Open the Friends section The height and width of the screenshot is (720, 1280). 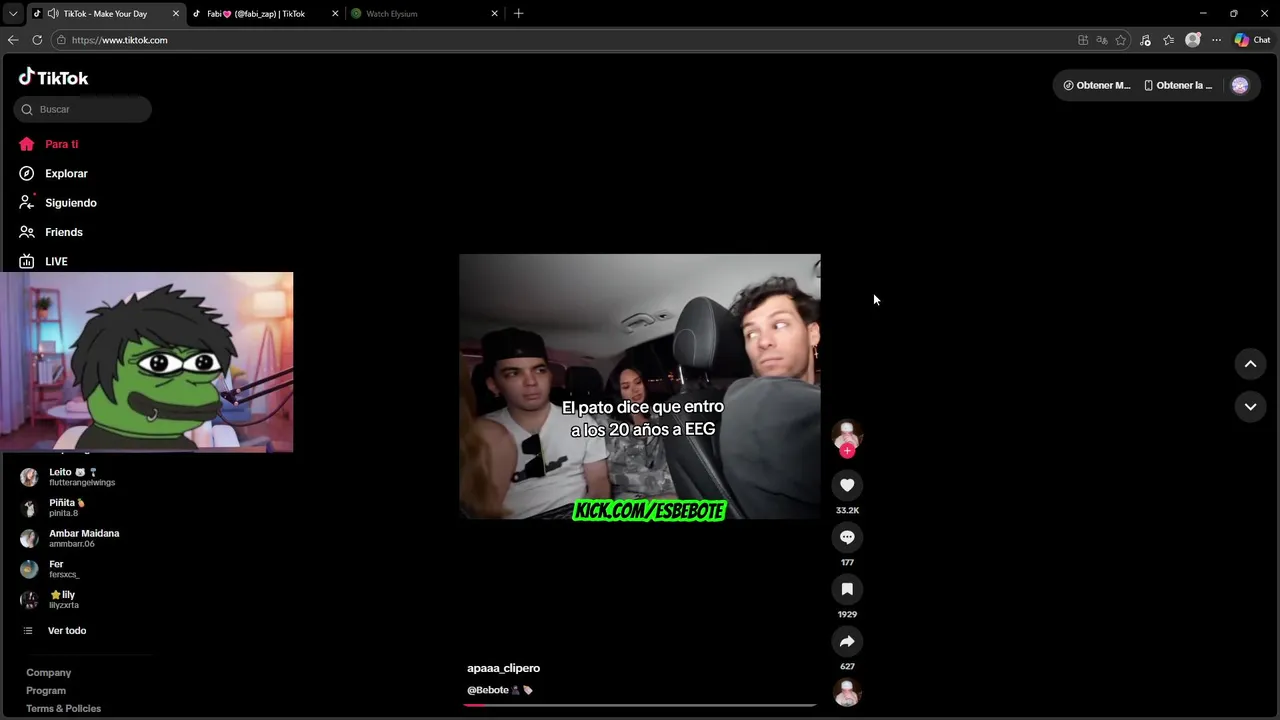(x=50, y=232)
